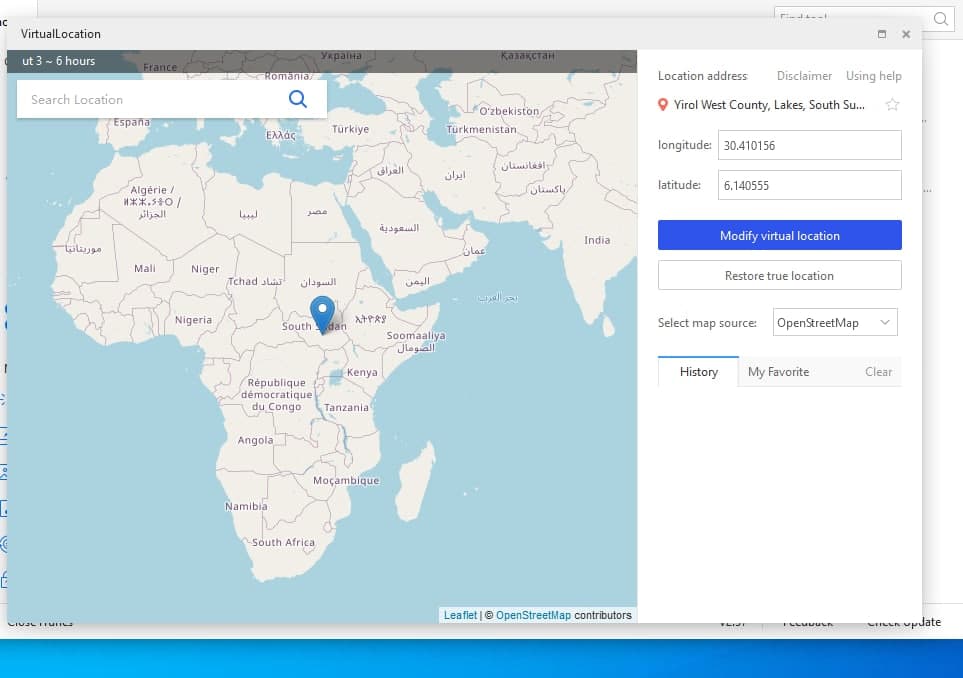Close the VirtualLocation dialog

pos(906,34)
